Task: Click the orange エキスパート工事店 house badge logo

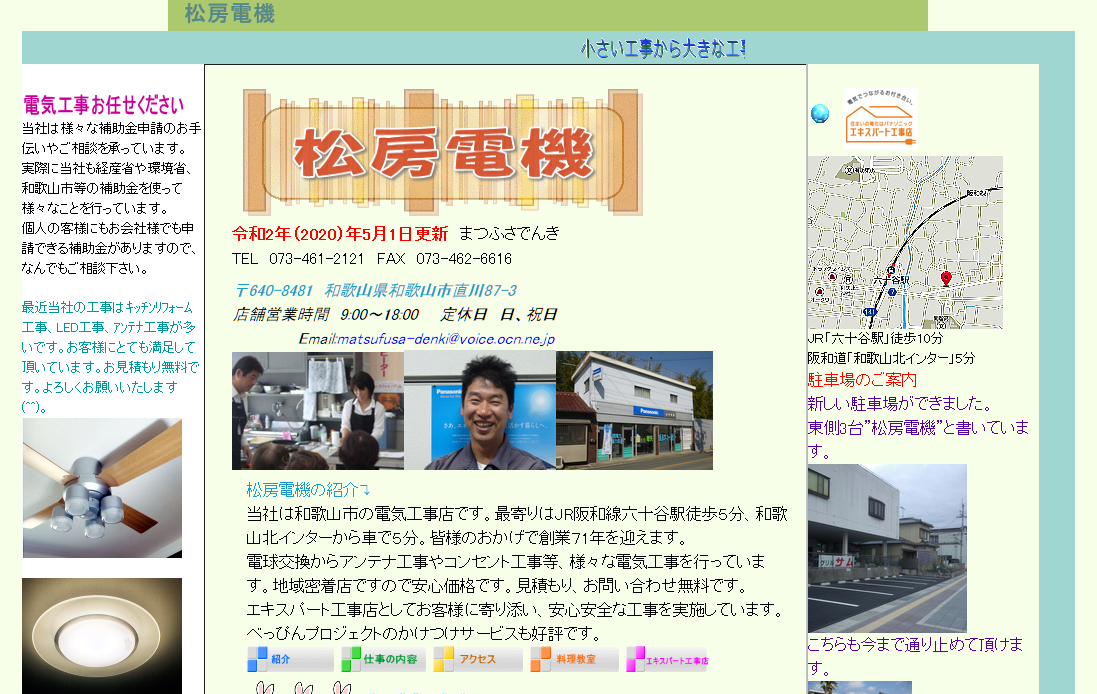Action: coord(879,122)
